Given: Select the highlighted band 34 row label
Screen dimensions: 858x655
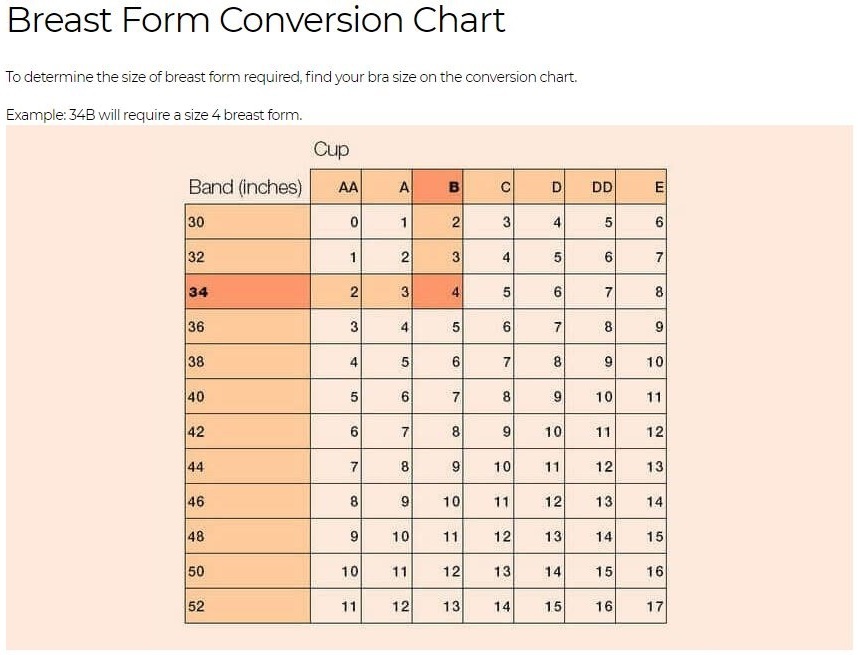Looking at the screenshot, I should [x=248, y=292].
